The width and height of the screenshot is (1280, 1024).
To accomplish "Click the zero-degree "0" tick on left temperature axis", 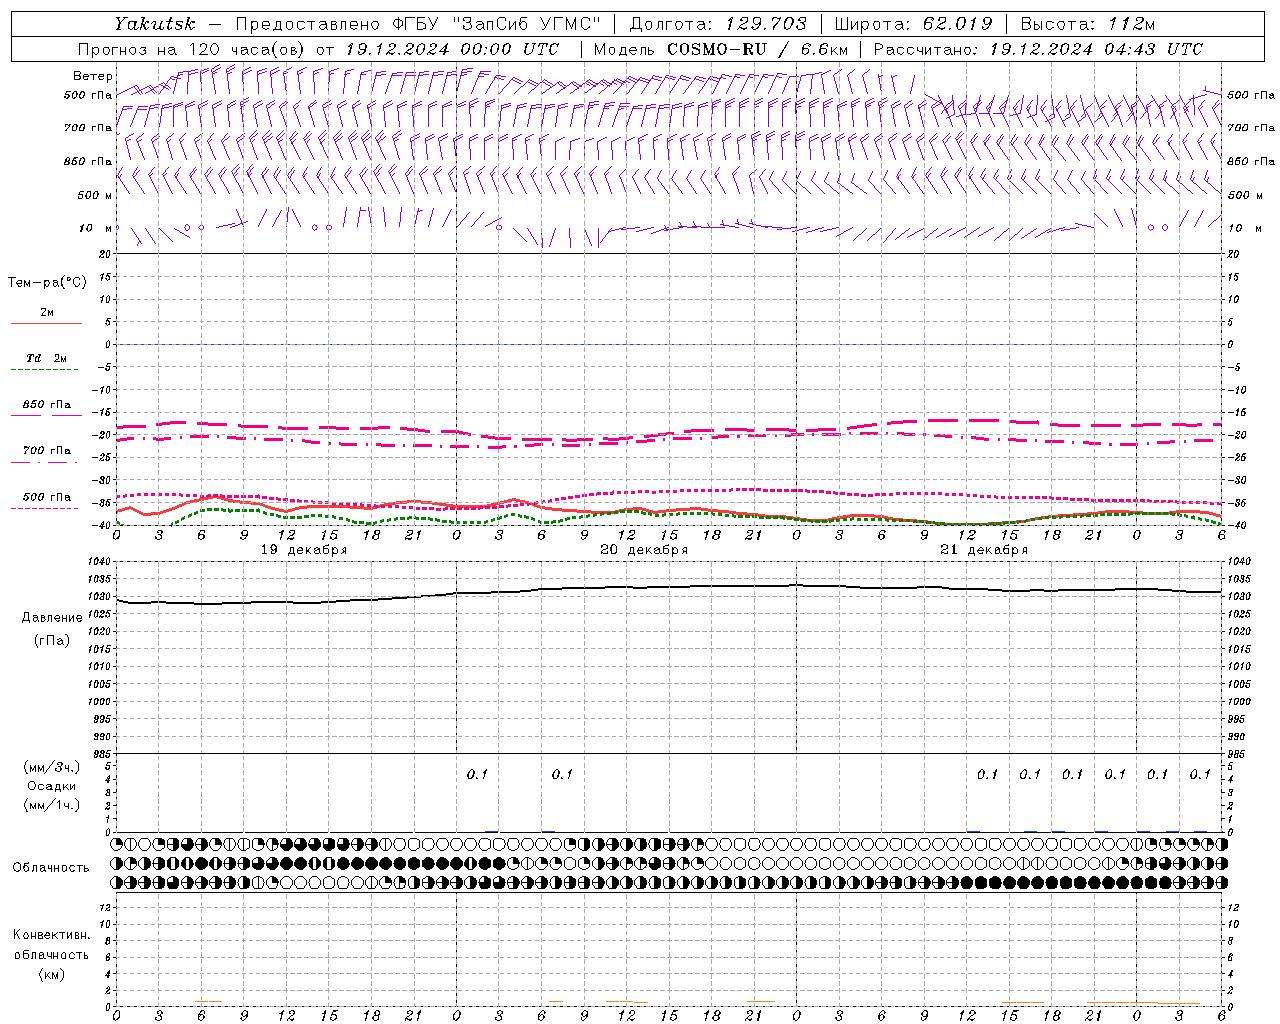I will (x=110, y=345).
